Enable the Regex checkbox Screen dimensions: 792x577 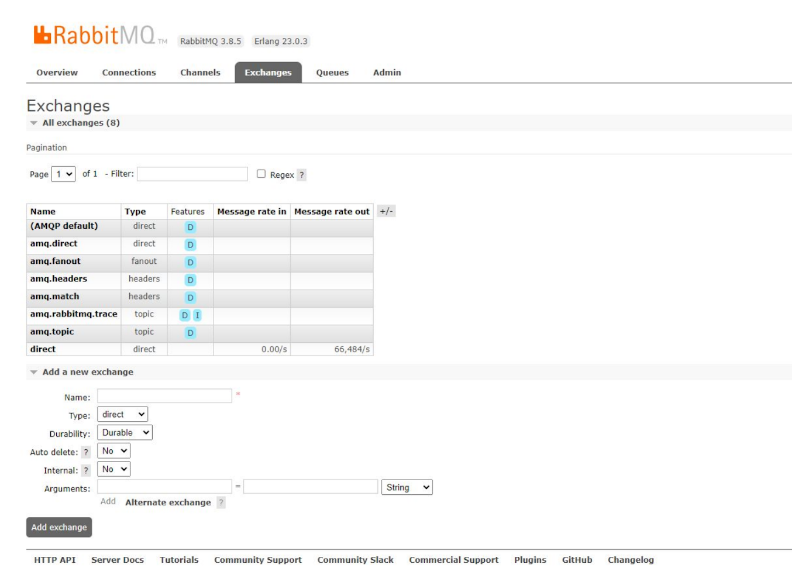[262, 174]
